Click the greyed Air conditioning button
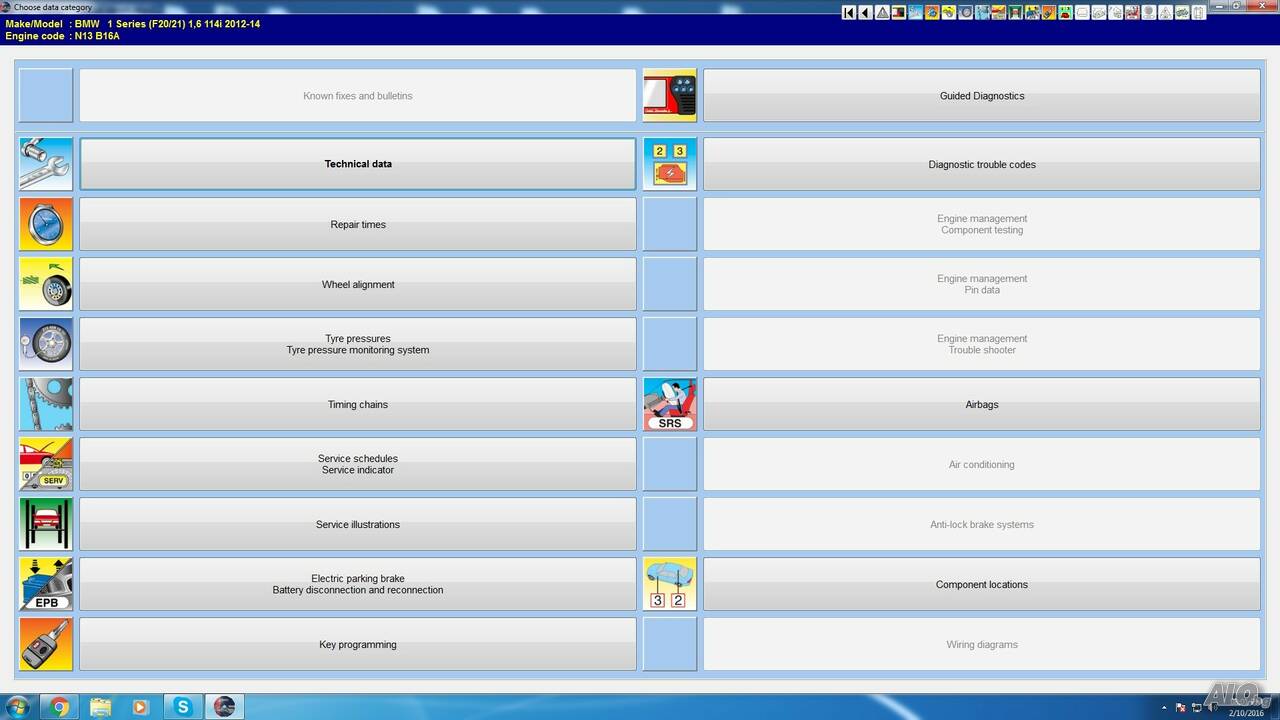This screenshot has height=720, width=1280. click(982, 464)
